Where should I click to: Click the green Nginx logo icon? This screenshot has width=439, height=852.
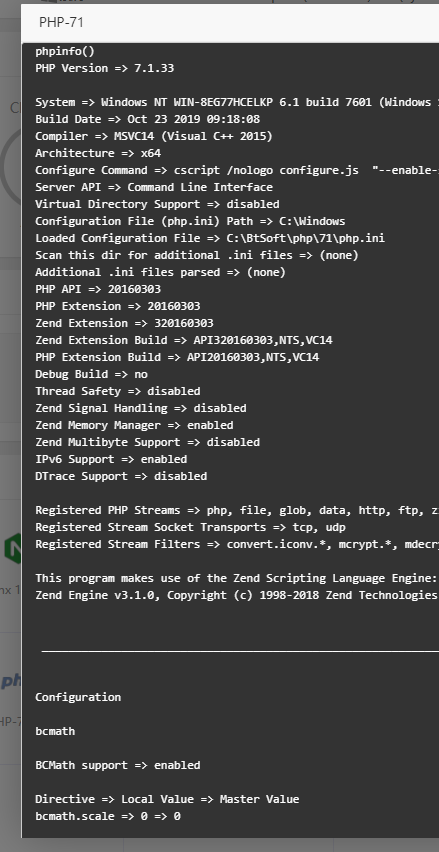pos(13,547)
